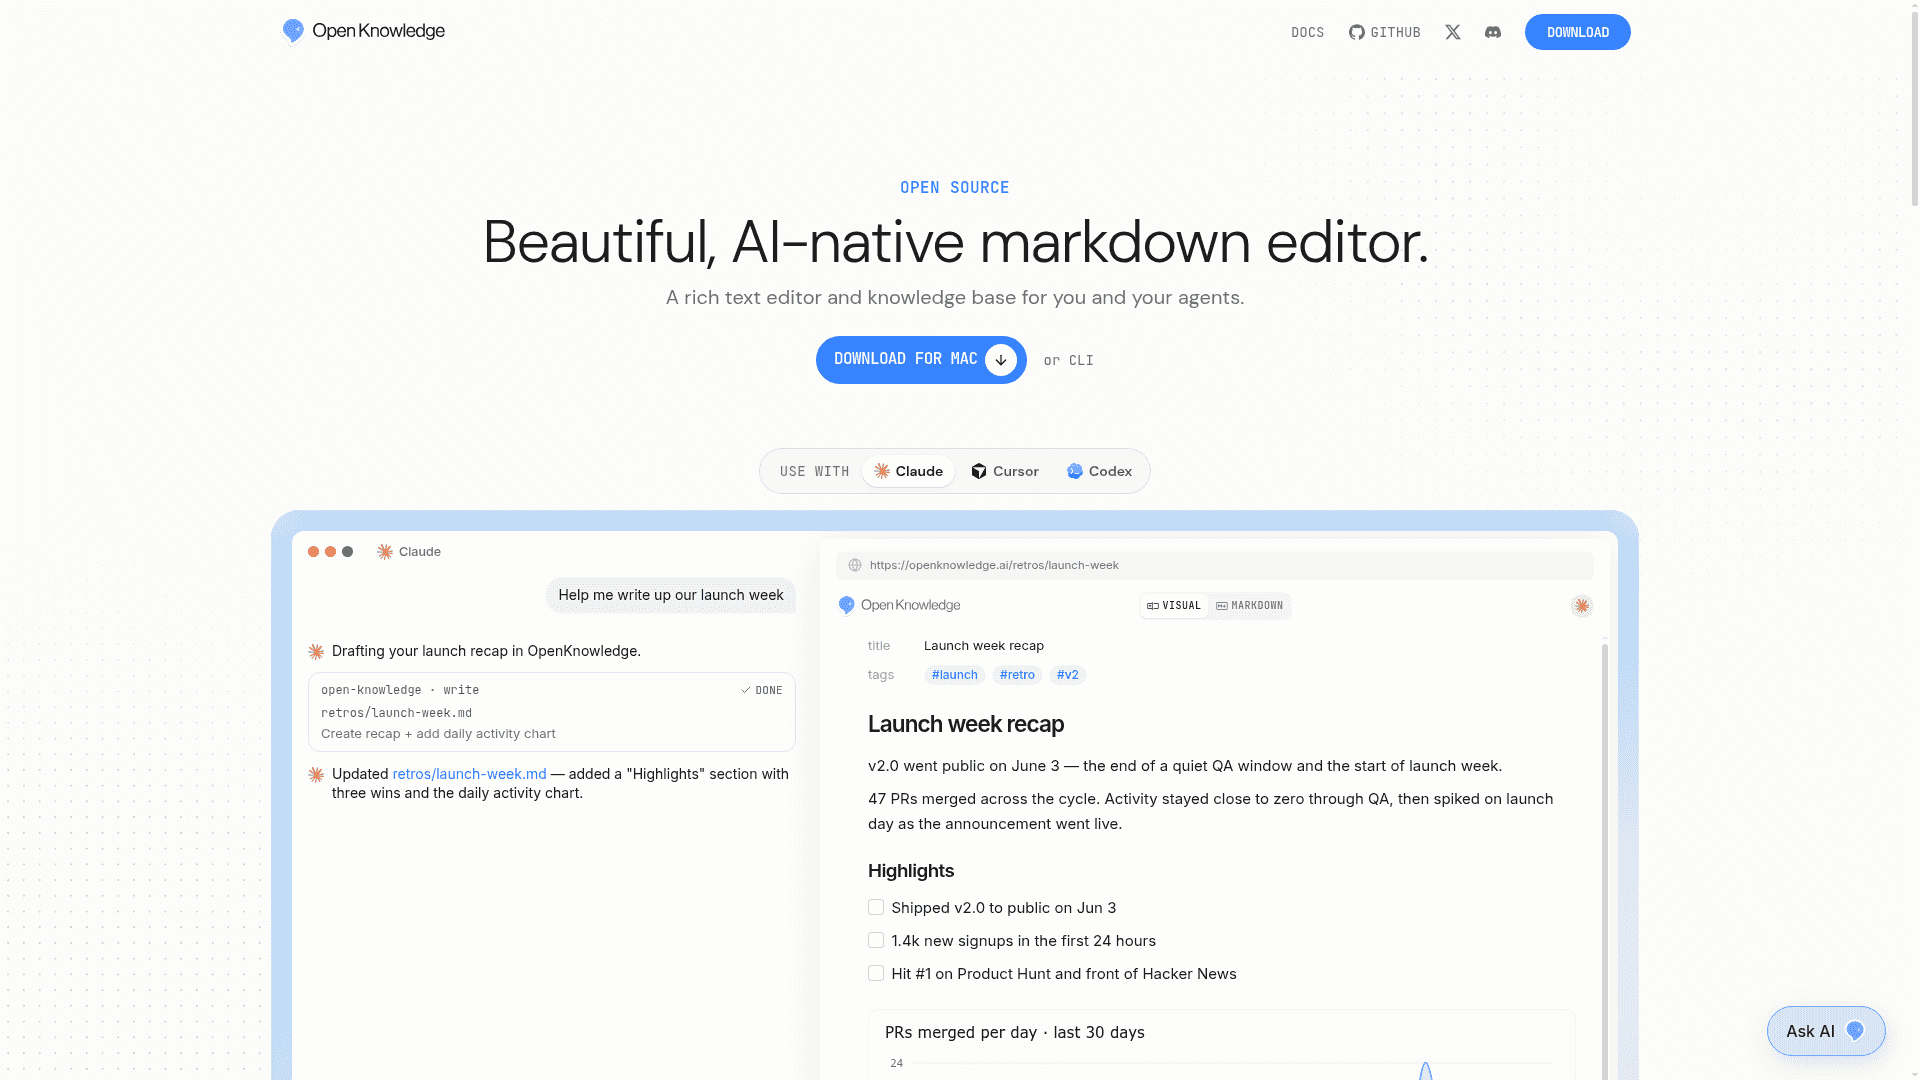Screen dimensions: 1920x1080
Task: Open the Discord icon link
Action: click(1493, 32)
